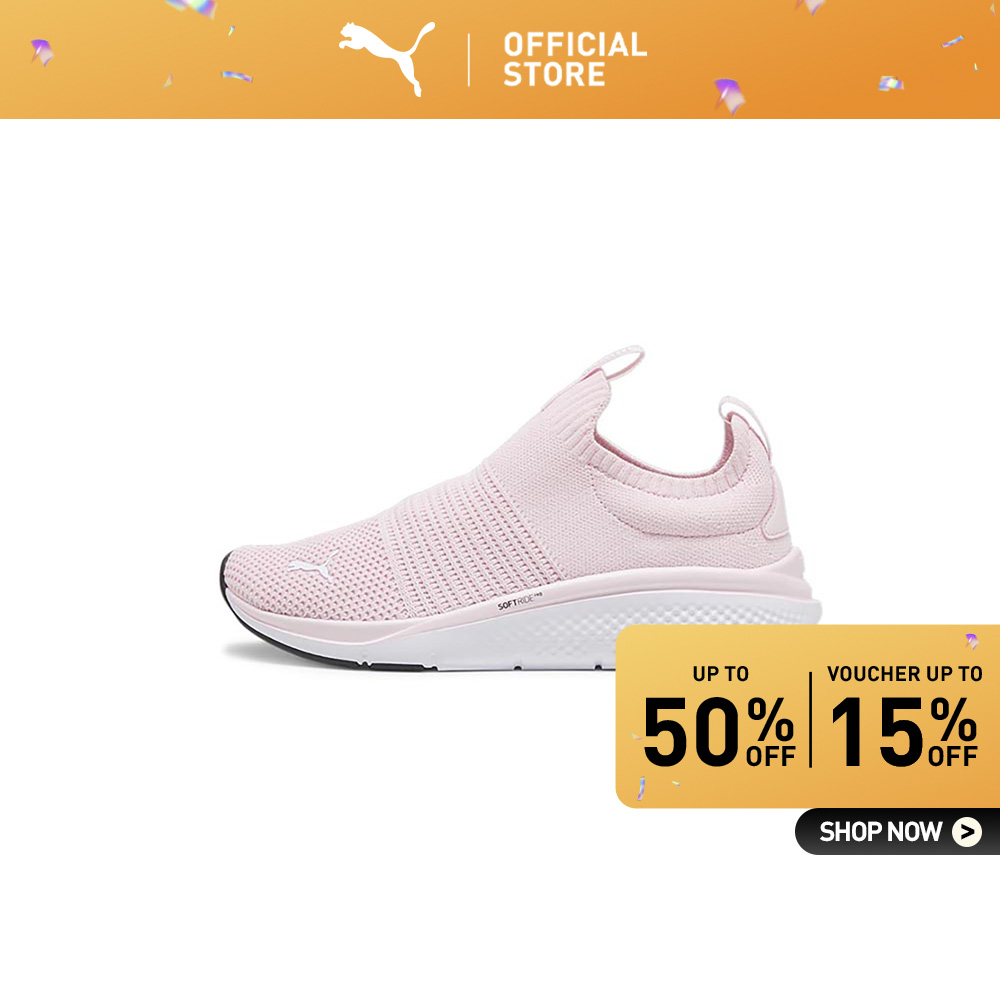Screen dimensions: 1000x1000
Task: Click the shoe's tongue pull loop
Action: click(x=615, y=365)
